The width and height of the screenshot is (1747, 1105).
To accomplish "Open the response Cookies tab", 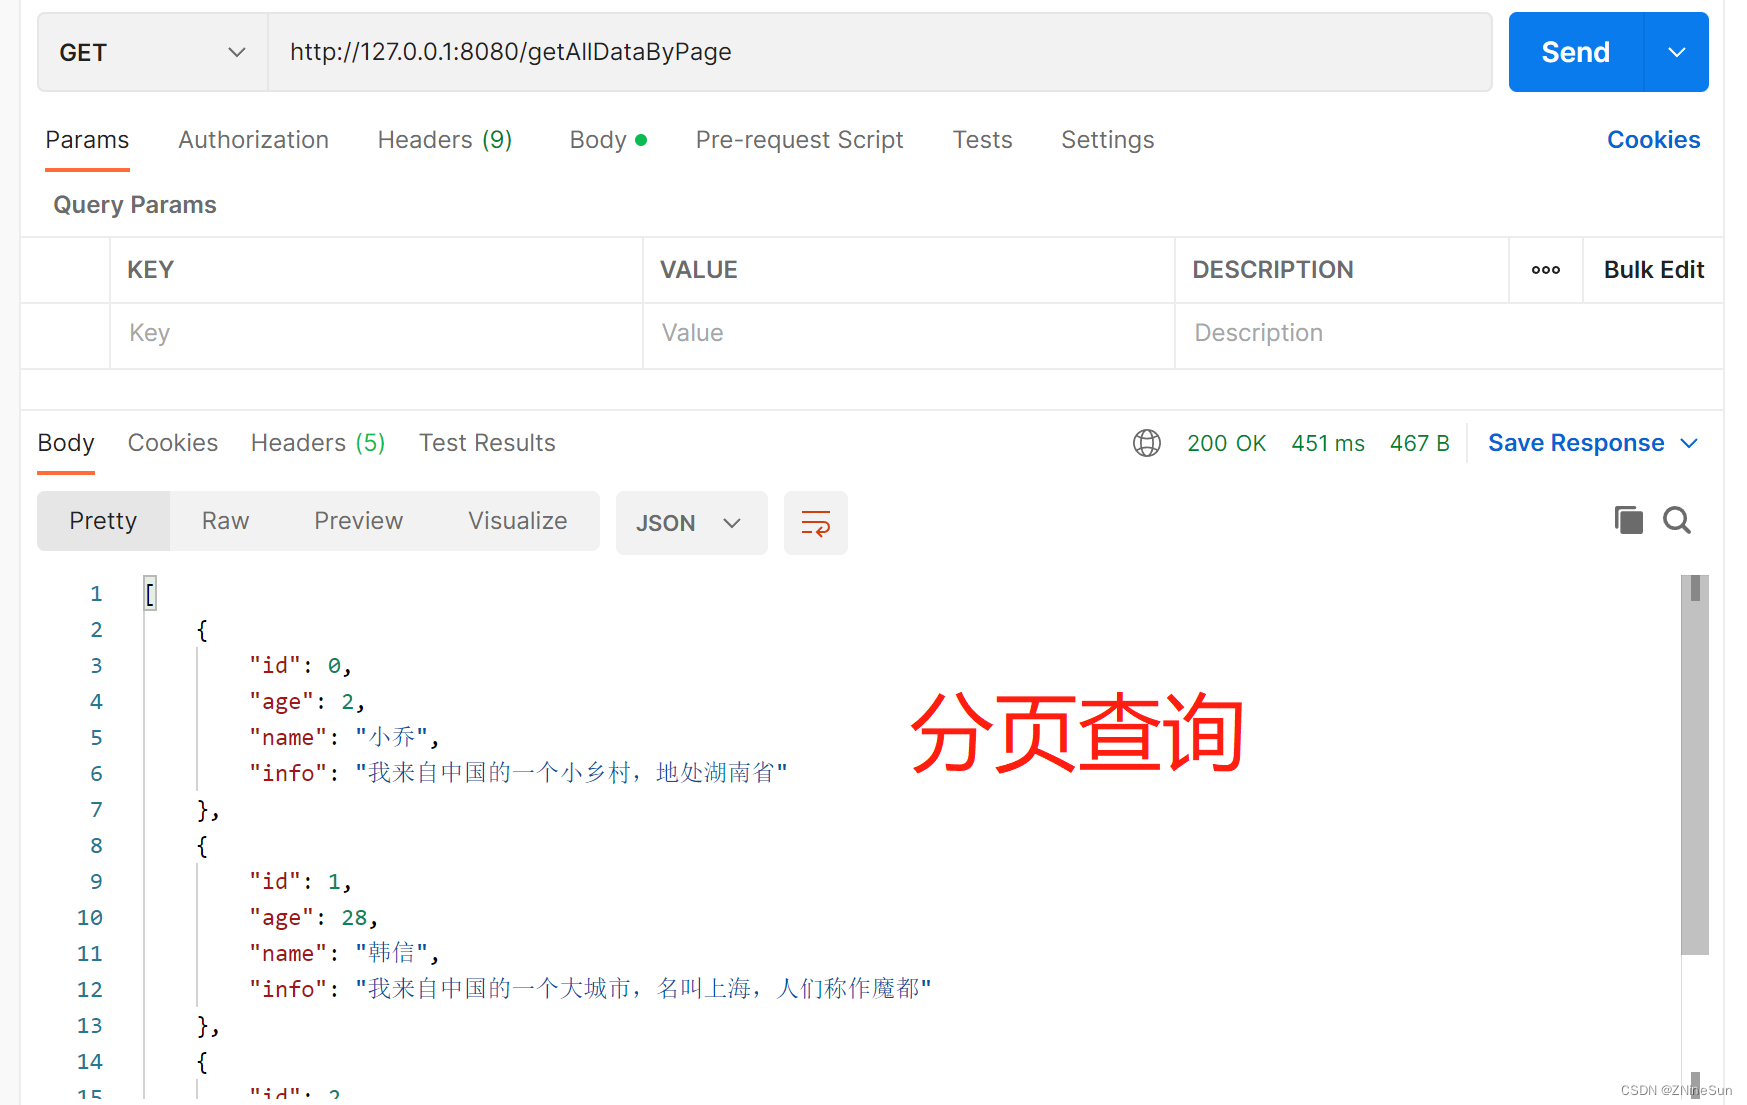I will pyautogui.click(x=173, y=443).
